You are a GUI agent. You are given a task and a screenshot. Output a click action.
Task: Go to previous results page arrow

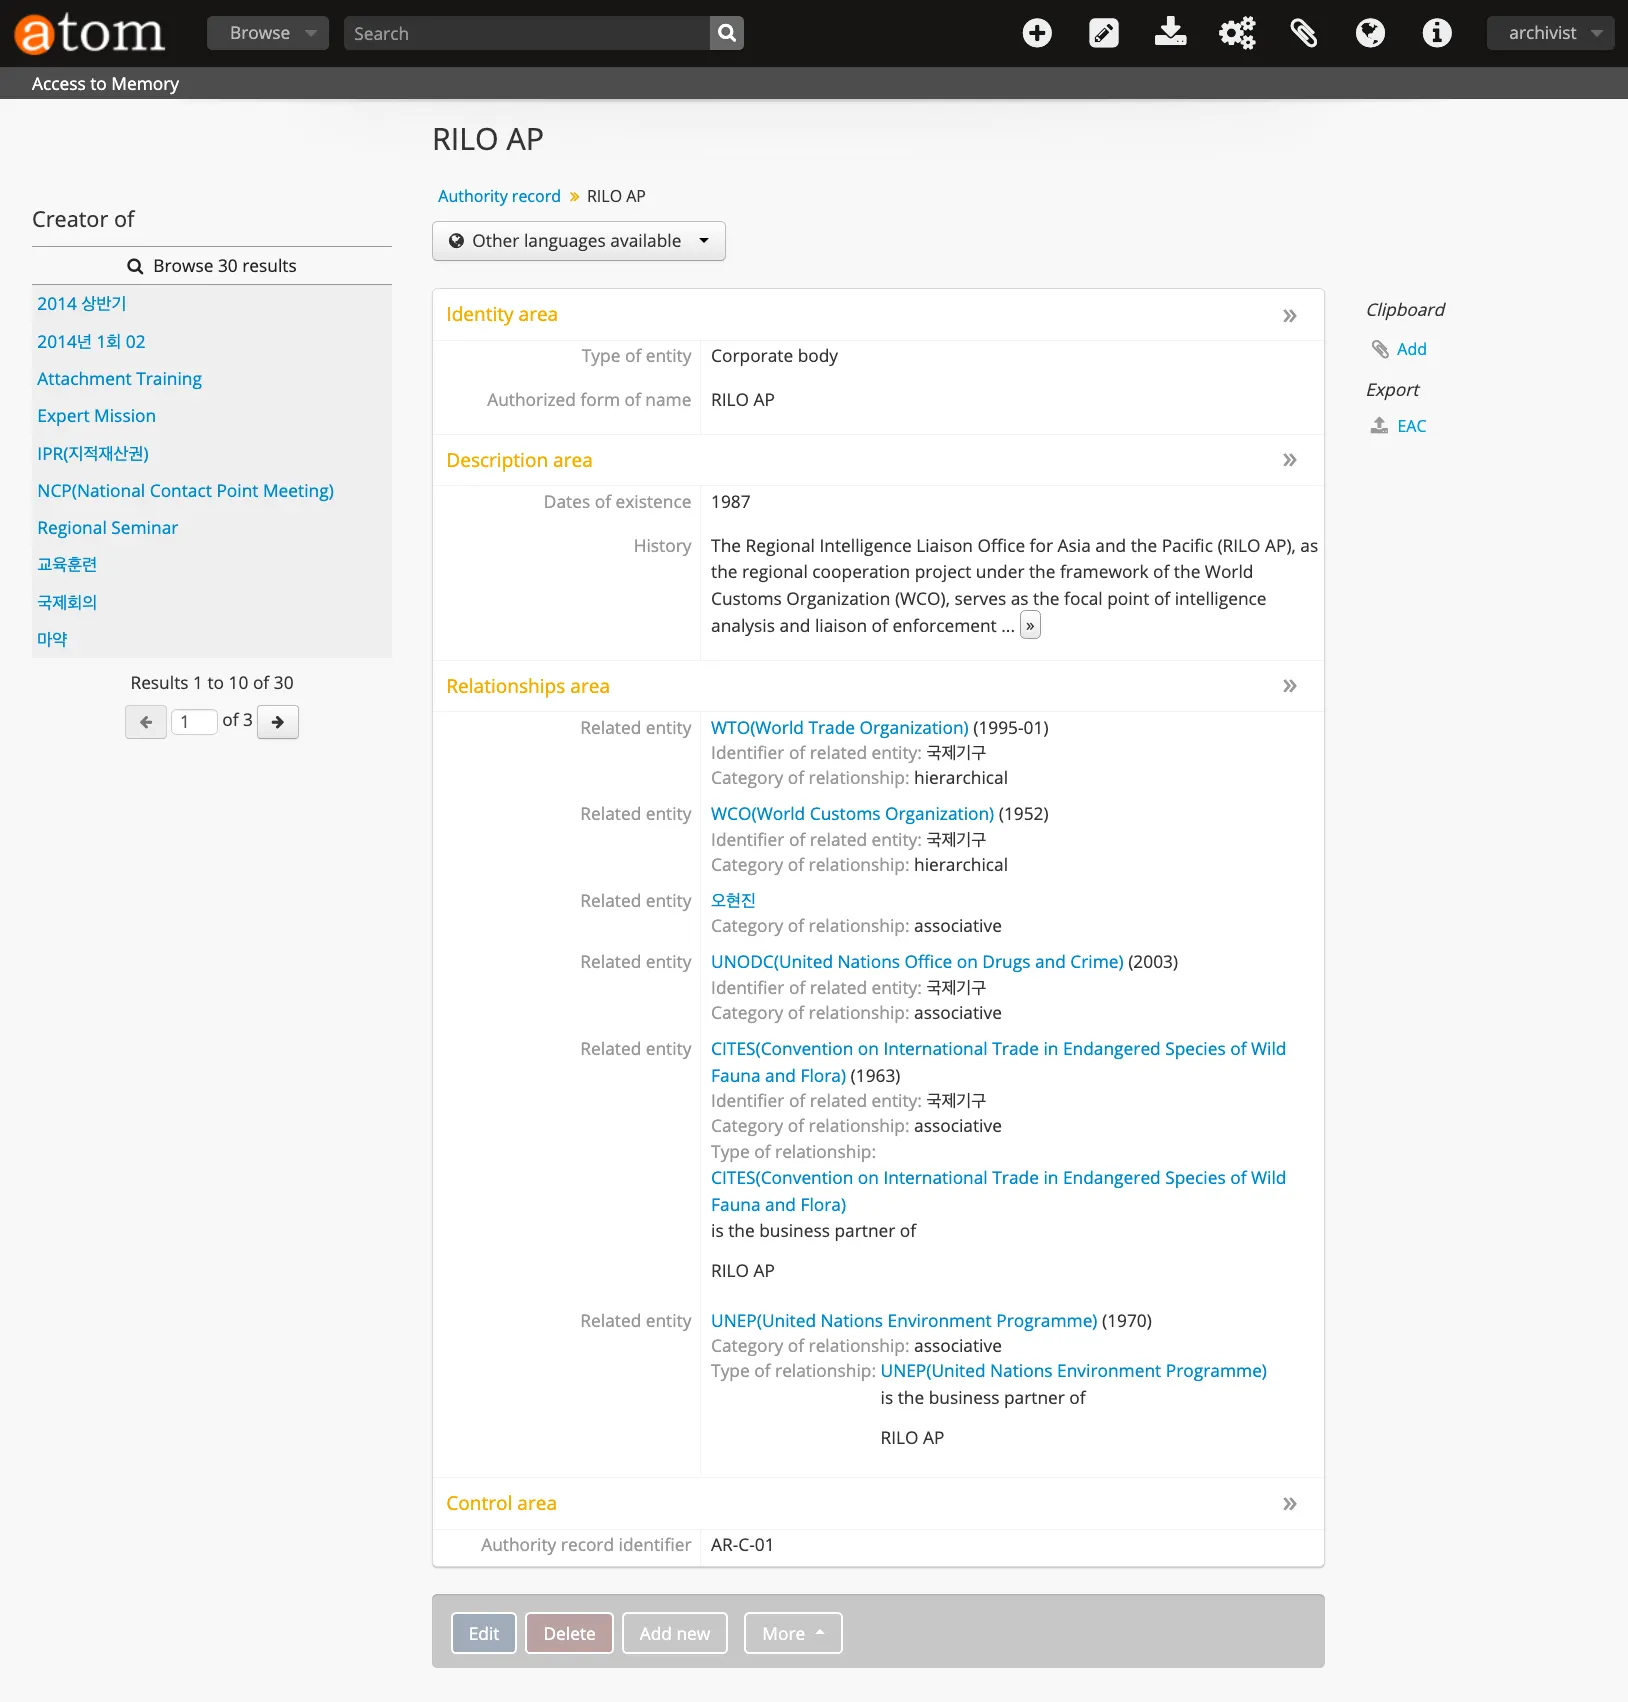point(146,722)
